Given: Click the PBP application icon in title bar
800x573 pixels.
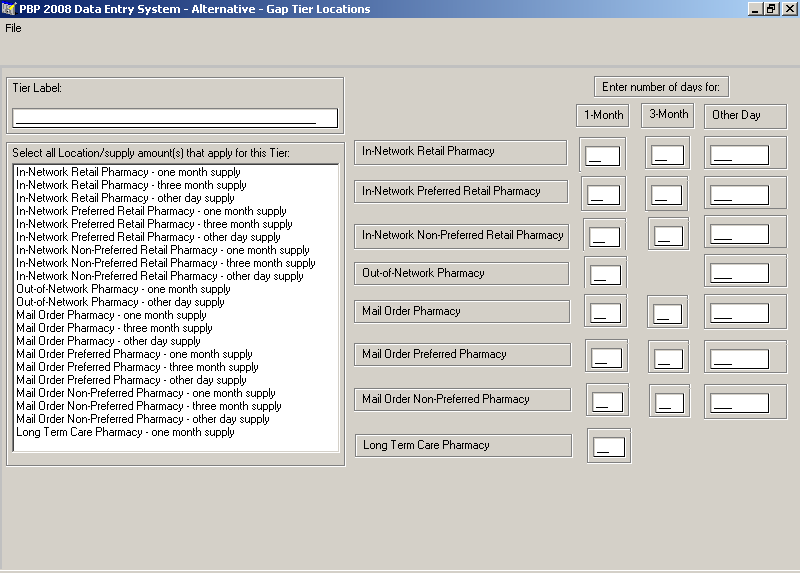Looking at the screenshot, I should point(9,9).
